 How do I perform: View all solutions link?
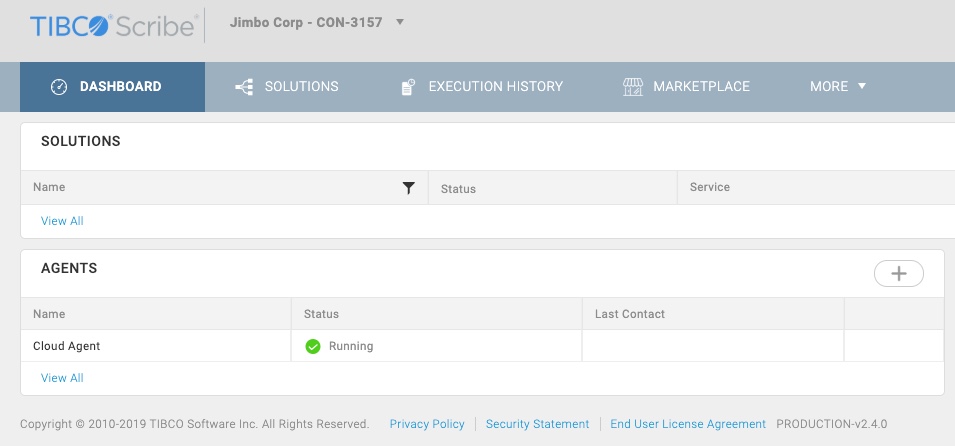click(x=62, y=221)
